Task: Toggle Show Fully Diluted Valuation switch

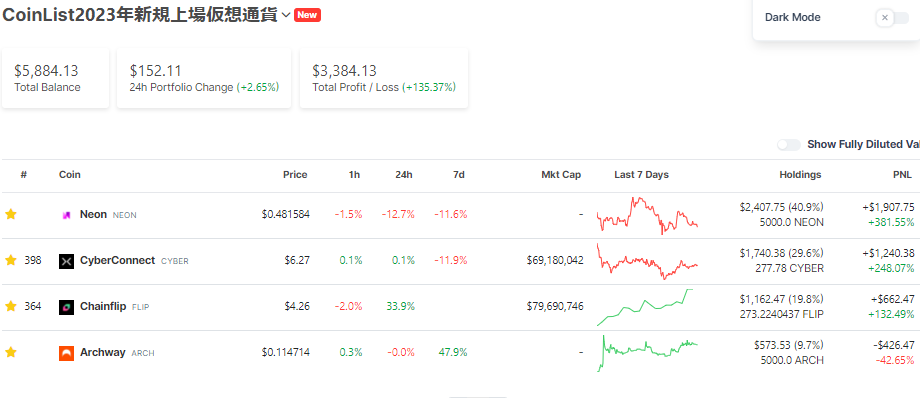Action: point(789,144)
